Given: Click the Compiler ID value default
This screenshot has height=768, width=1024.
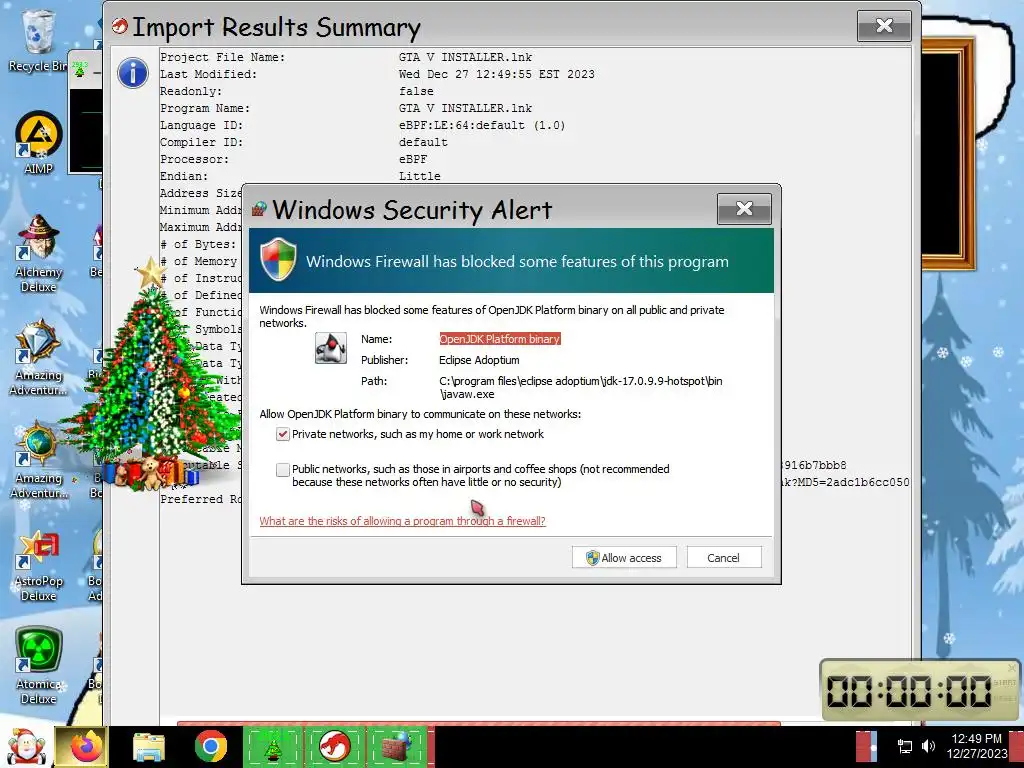Looking at the screenshot, I should 423,142.
